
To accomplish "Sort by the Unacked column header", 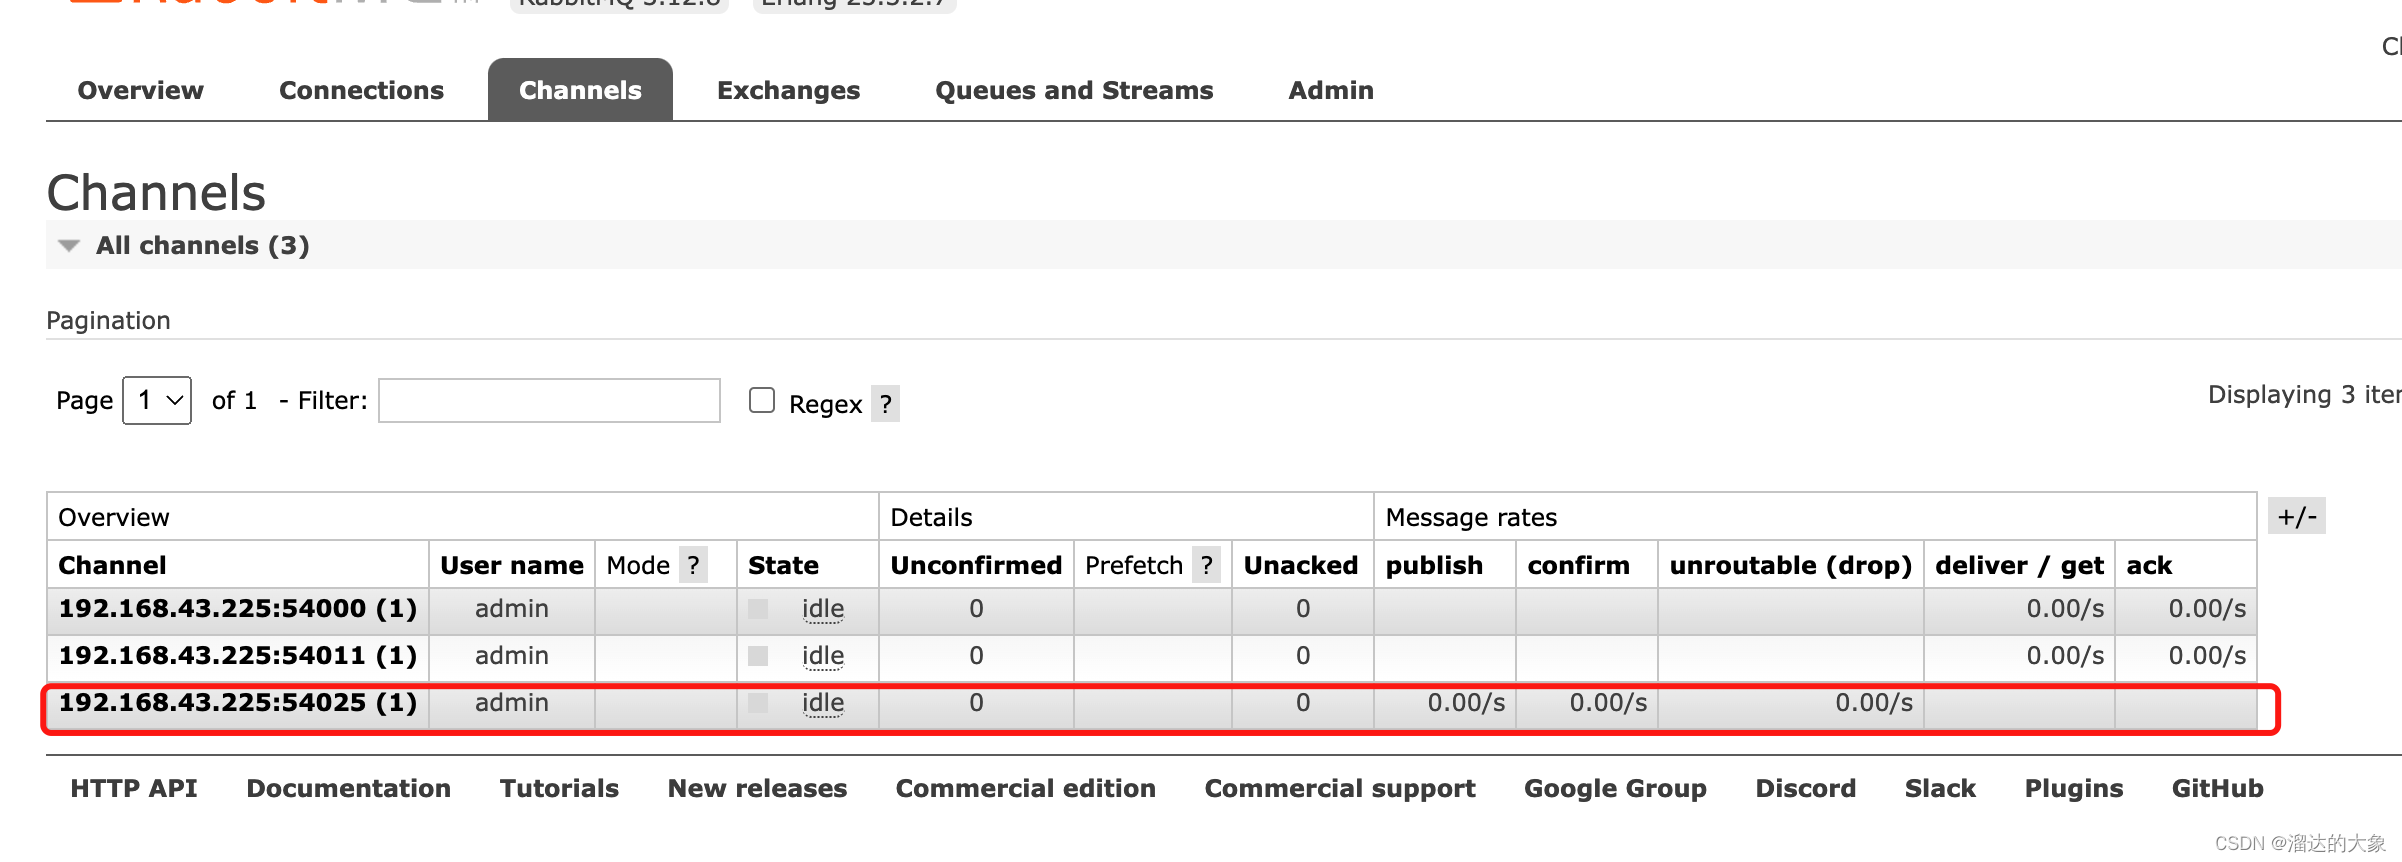I will click(1300, 565).
